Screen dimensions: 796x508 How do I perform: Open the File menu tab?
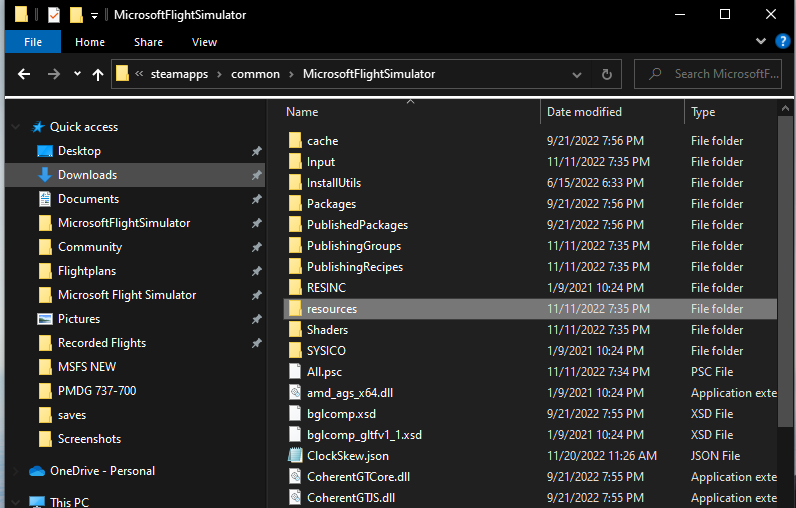click(x=32, y=42)
